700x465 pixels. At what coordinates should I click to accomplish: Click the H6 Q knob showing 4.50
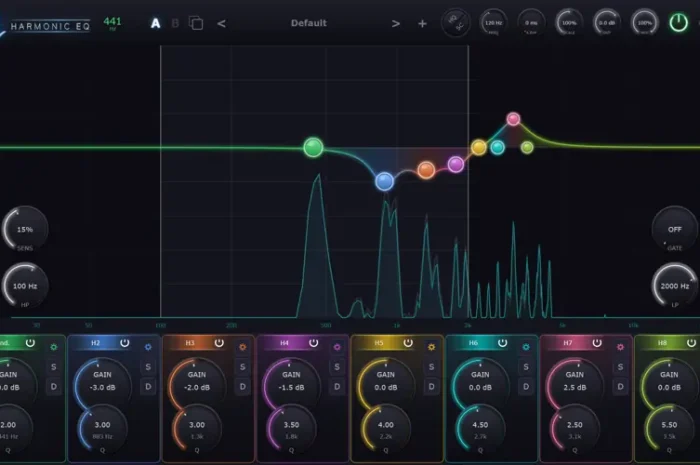[480, 428]
